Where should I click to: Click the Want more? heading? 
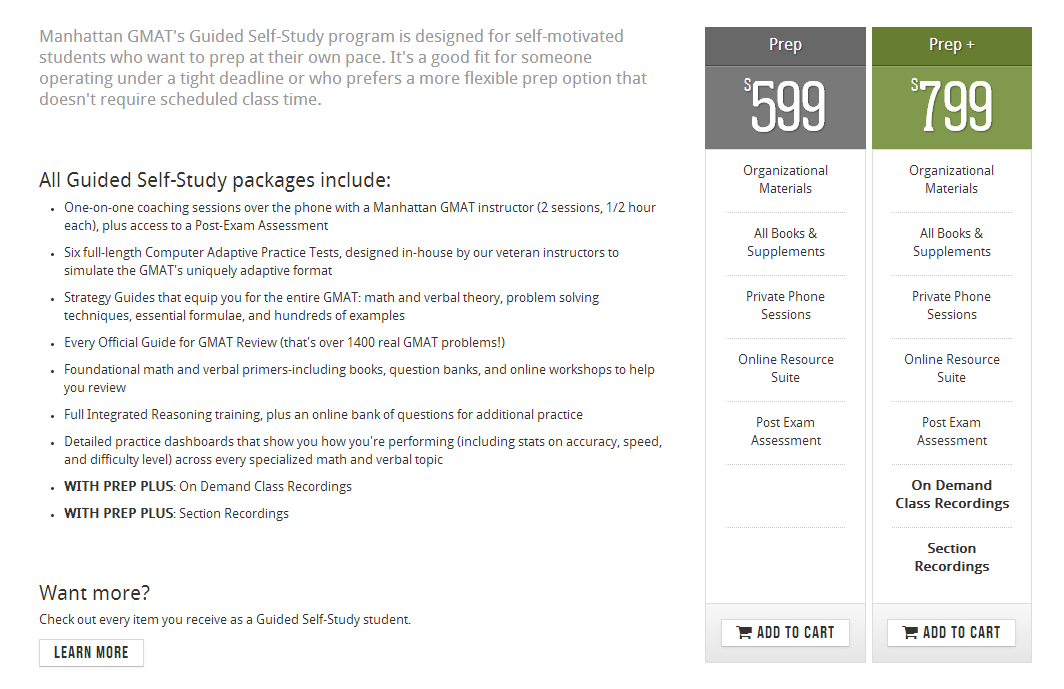click(94, 593)
